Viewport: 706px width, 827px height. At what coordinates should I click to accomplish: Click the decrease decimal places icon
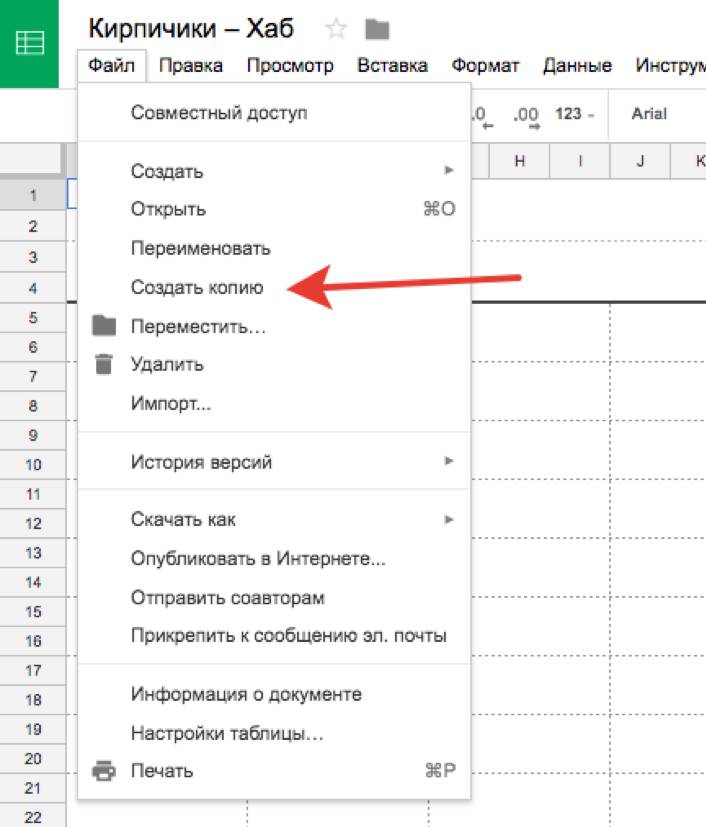(484, 115)
